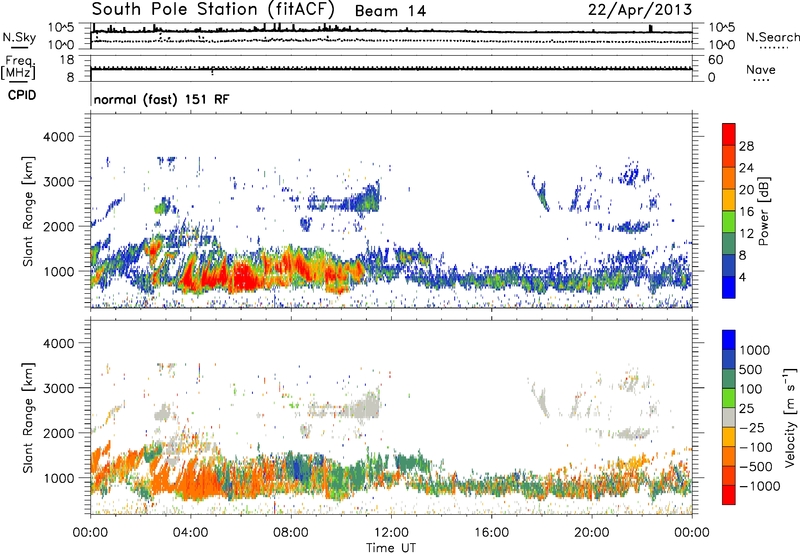Click the '500' velocity colorbar label
800x554 pixels.
(x=751, y=369)
